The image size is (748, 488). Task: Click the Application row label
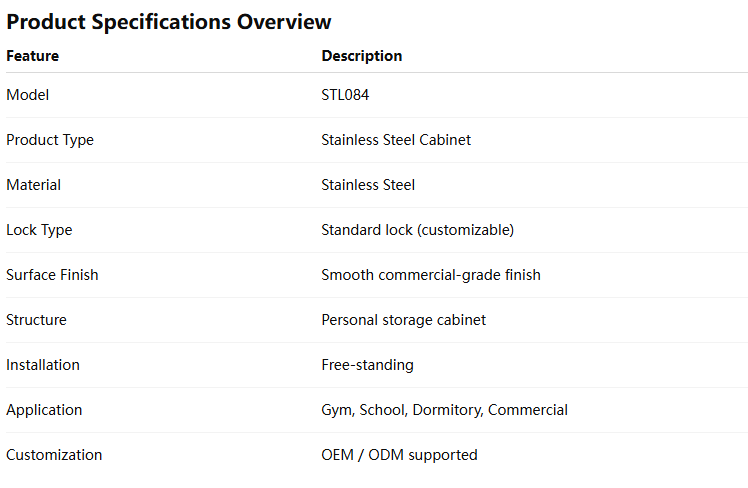tap(44, 410)
